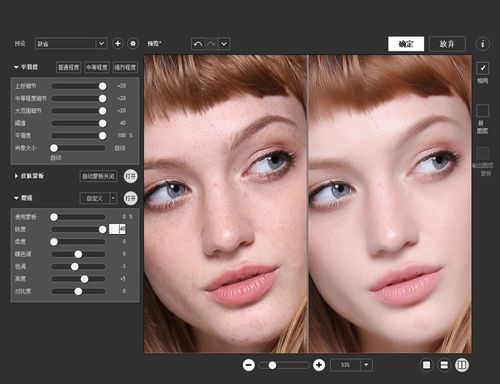This screenshot has height=384, width=500.
Task: Collapse the 增强 enhancements section
Action: point(16,198)
